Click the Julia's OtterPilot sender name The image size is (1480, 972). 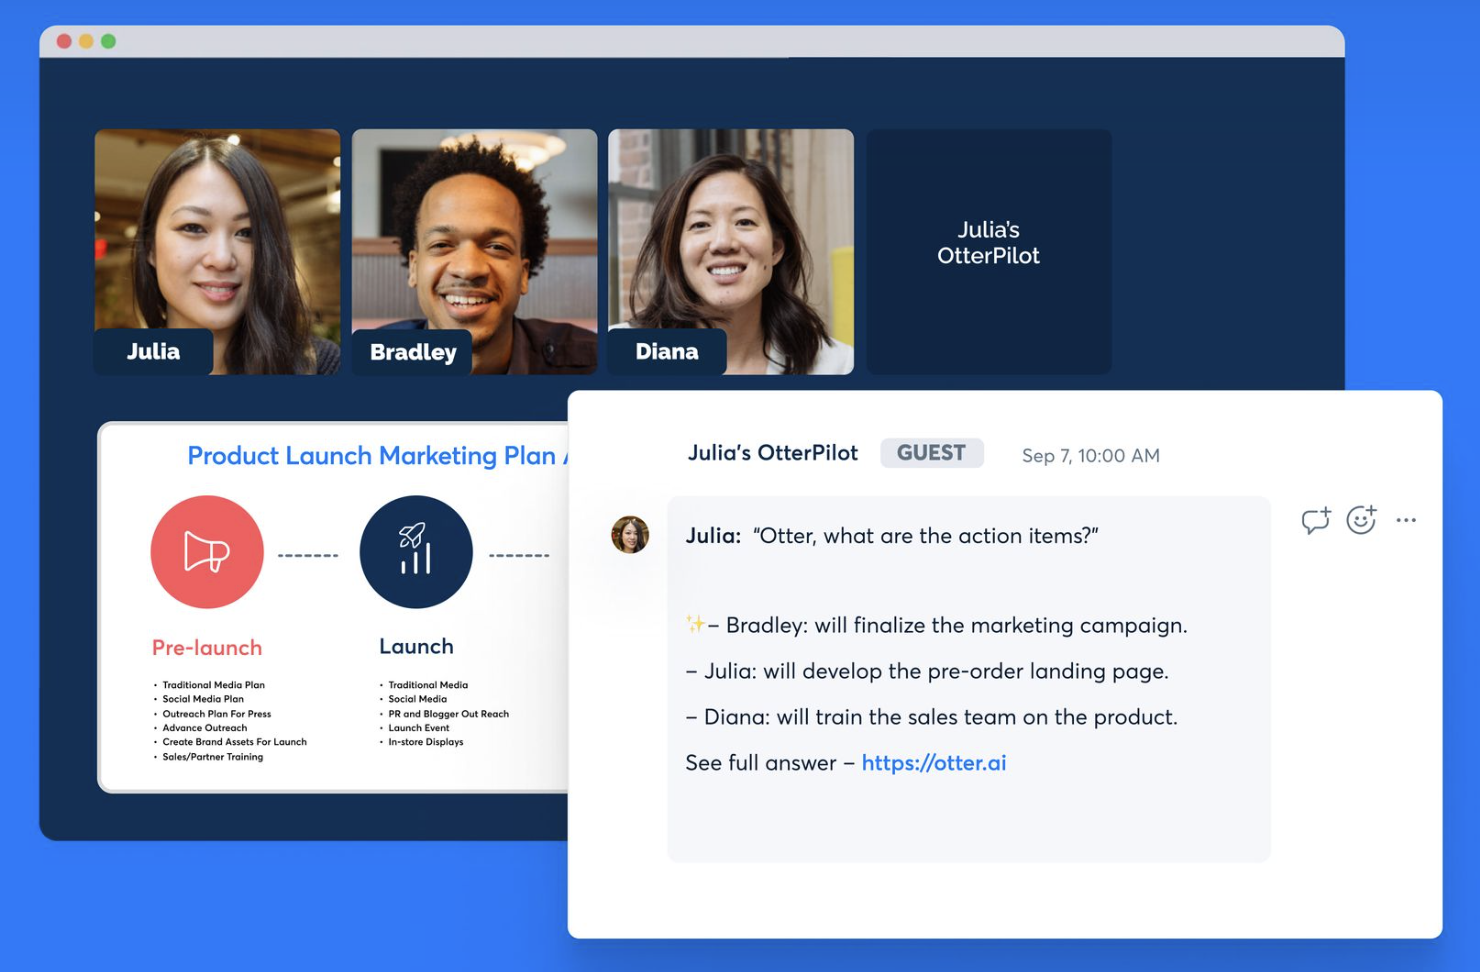click(x=772, y=453)
